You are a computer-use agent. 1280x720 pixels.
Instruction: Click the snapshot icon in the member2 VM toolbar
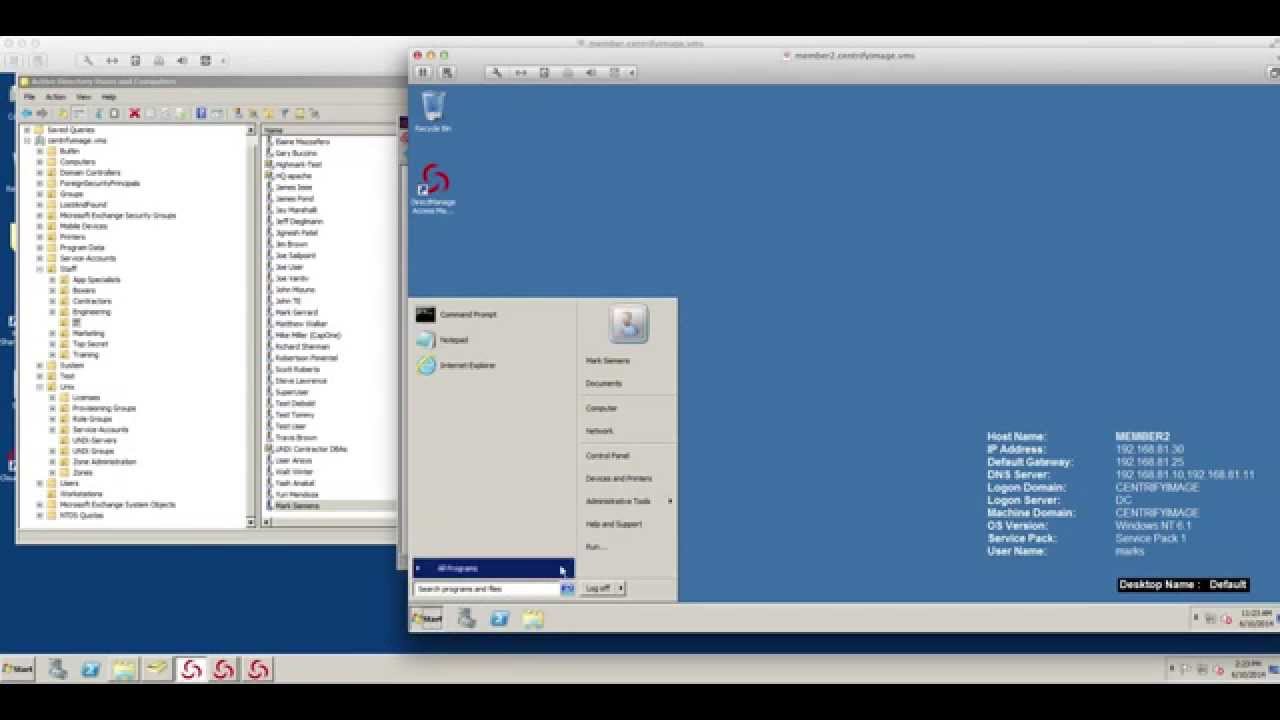[446, 72]
